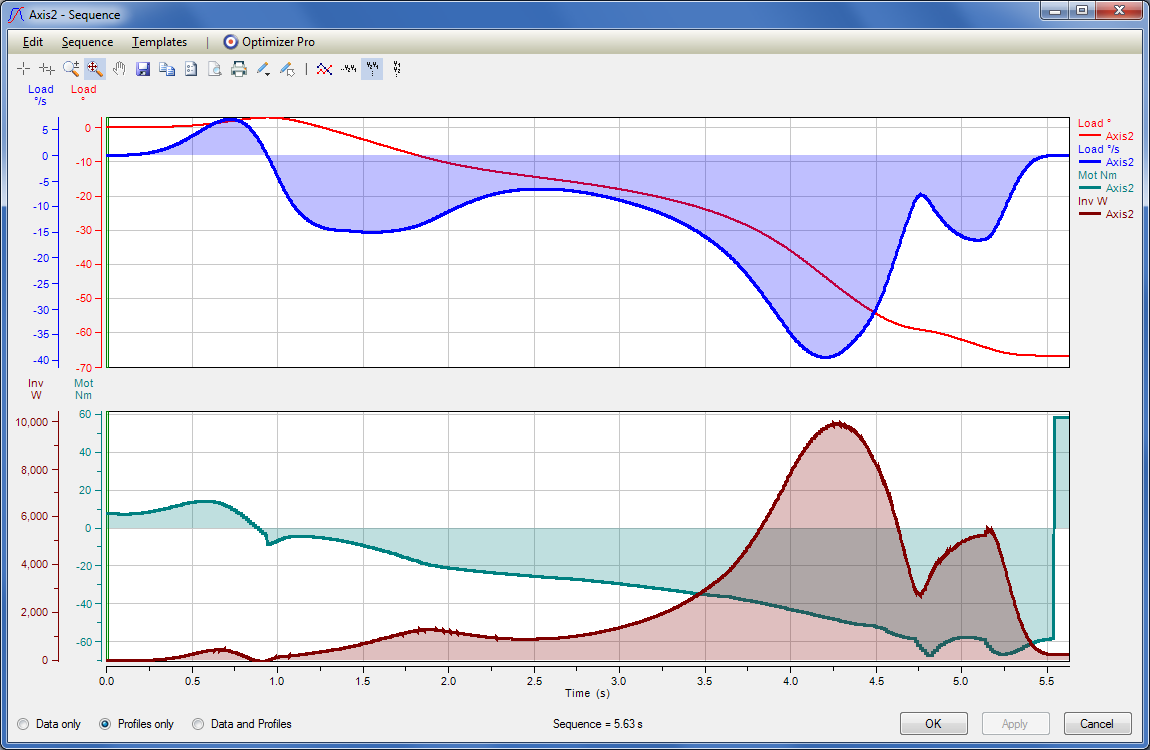The width and height of the screenshot is (1150, 750).
Task: Choose the Data and Profiles option
Action: (198, 723)
